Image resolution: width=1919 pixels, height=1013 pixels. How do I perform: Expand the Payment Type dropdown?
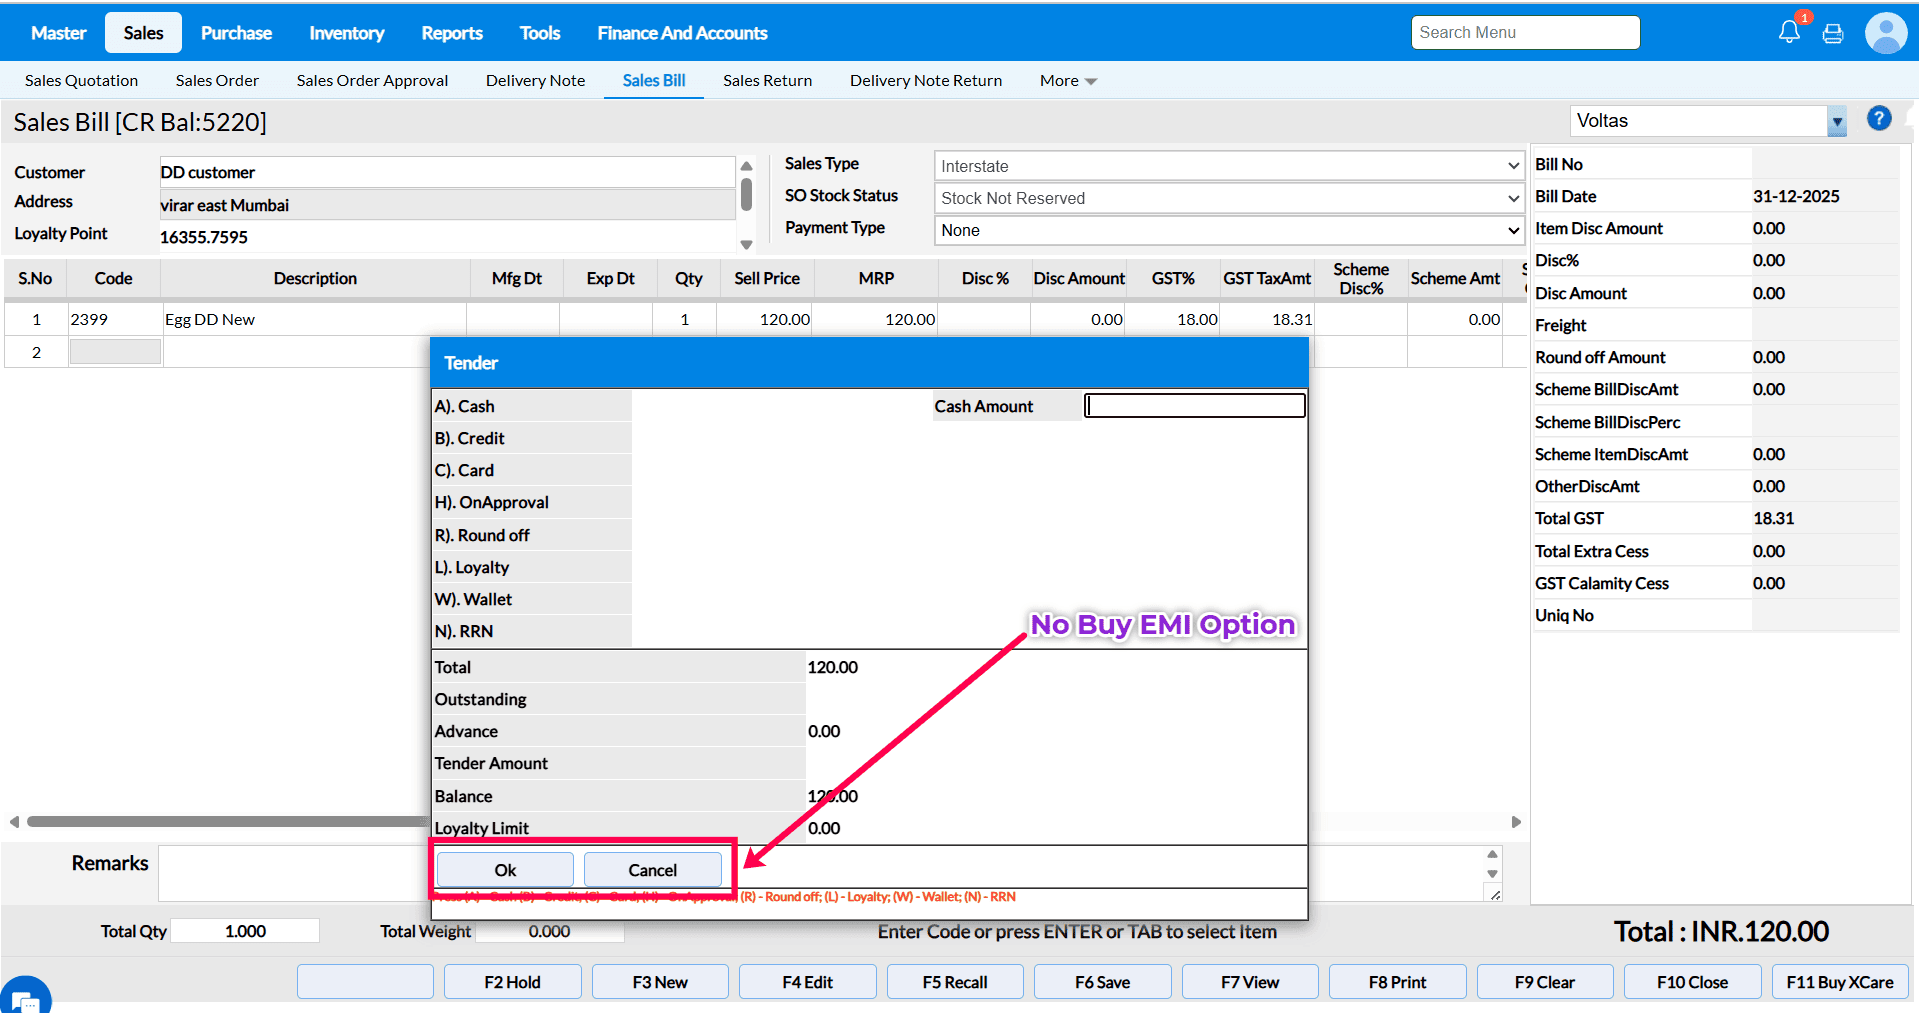click(x=1227, y=230)
